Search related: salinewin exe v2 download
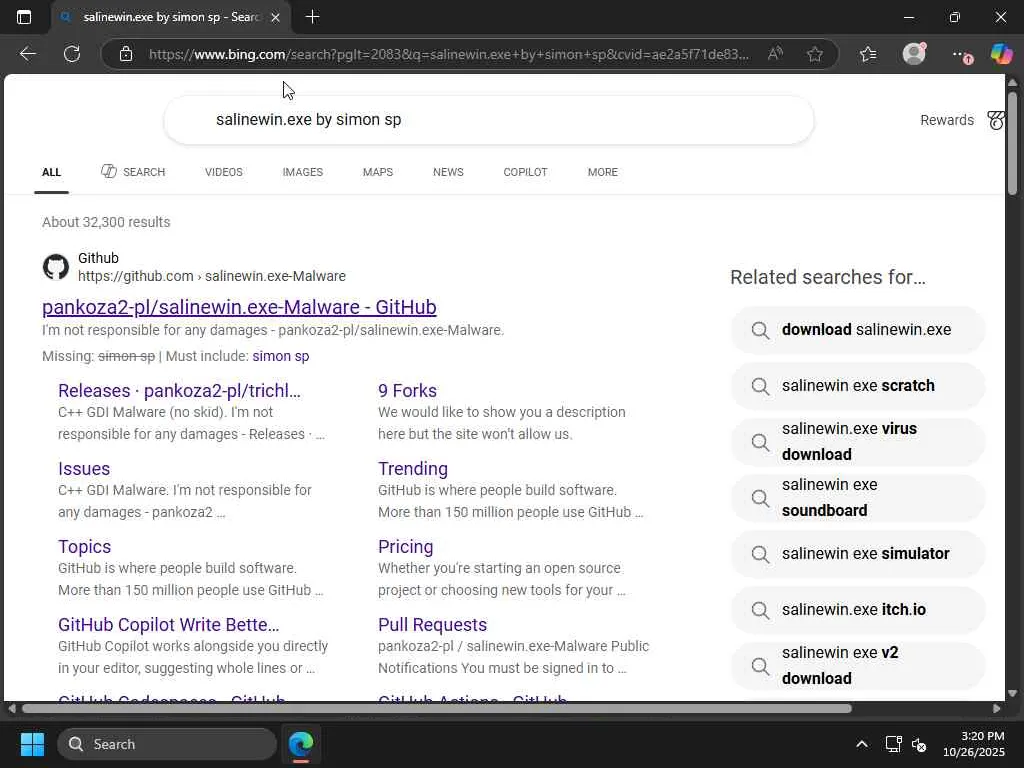The image size is (1024, 768). point(857,665)
